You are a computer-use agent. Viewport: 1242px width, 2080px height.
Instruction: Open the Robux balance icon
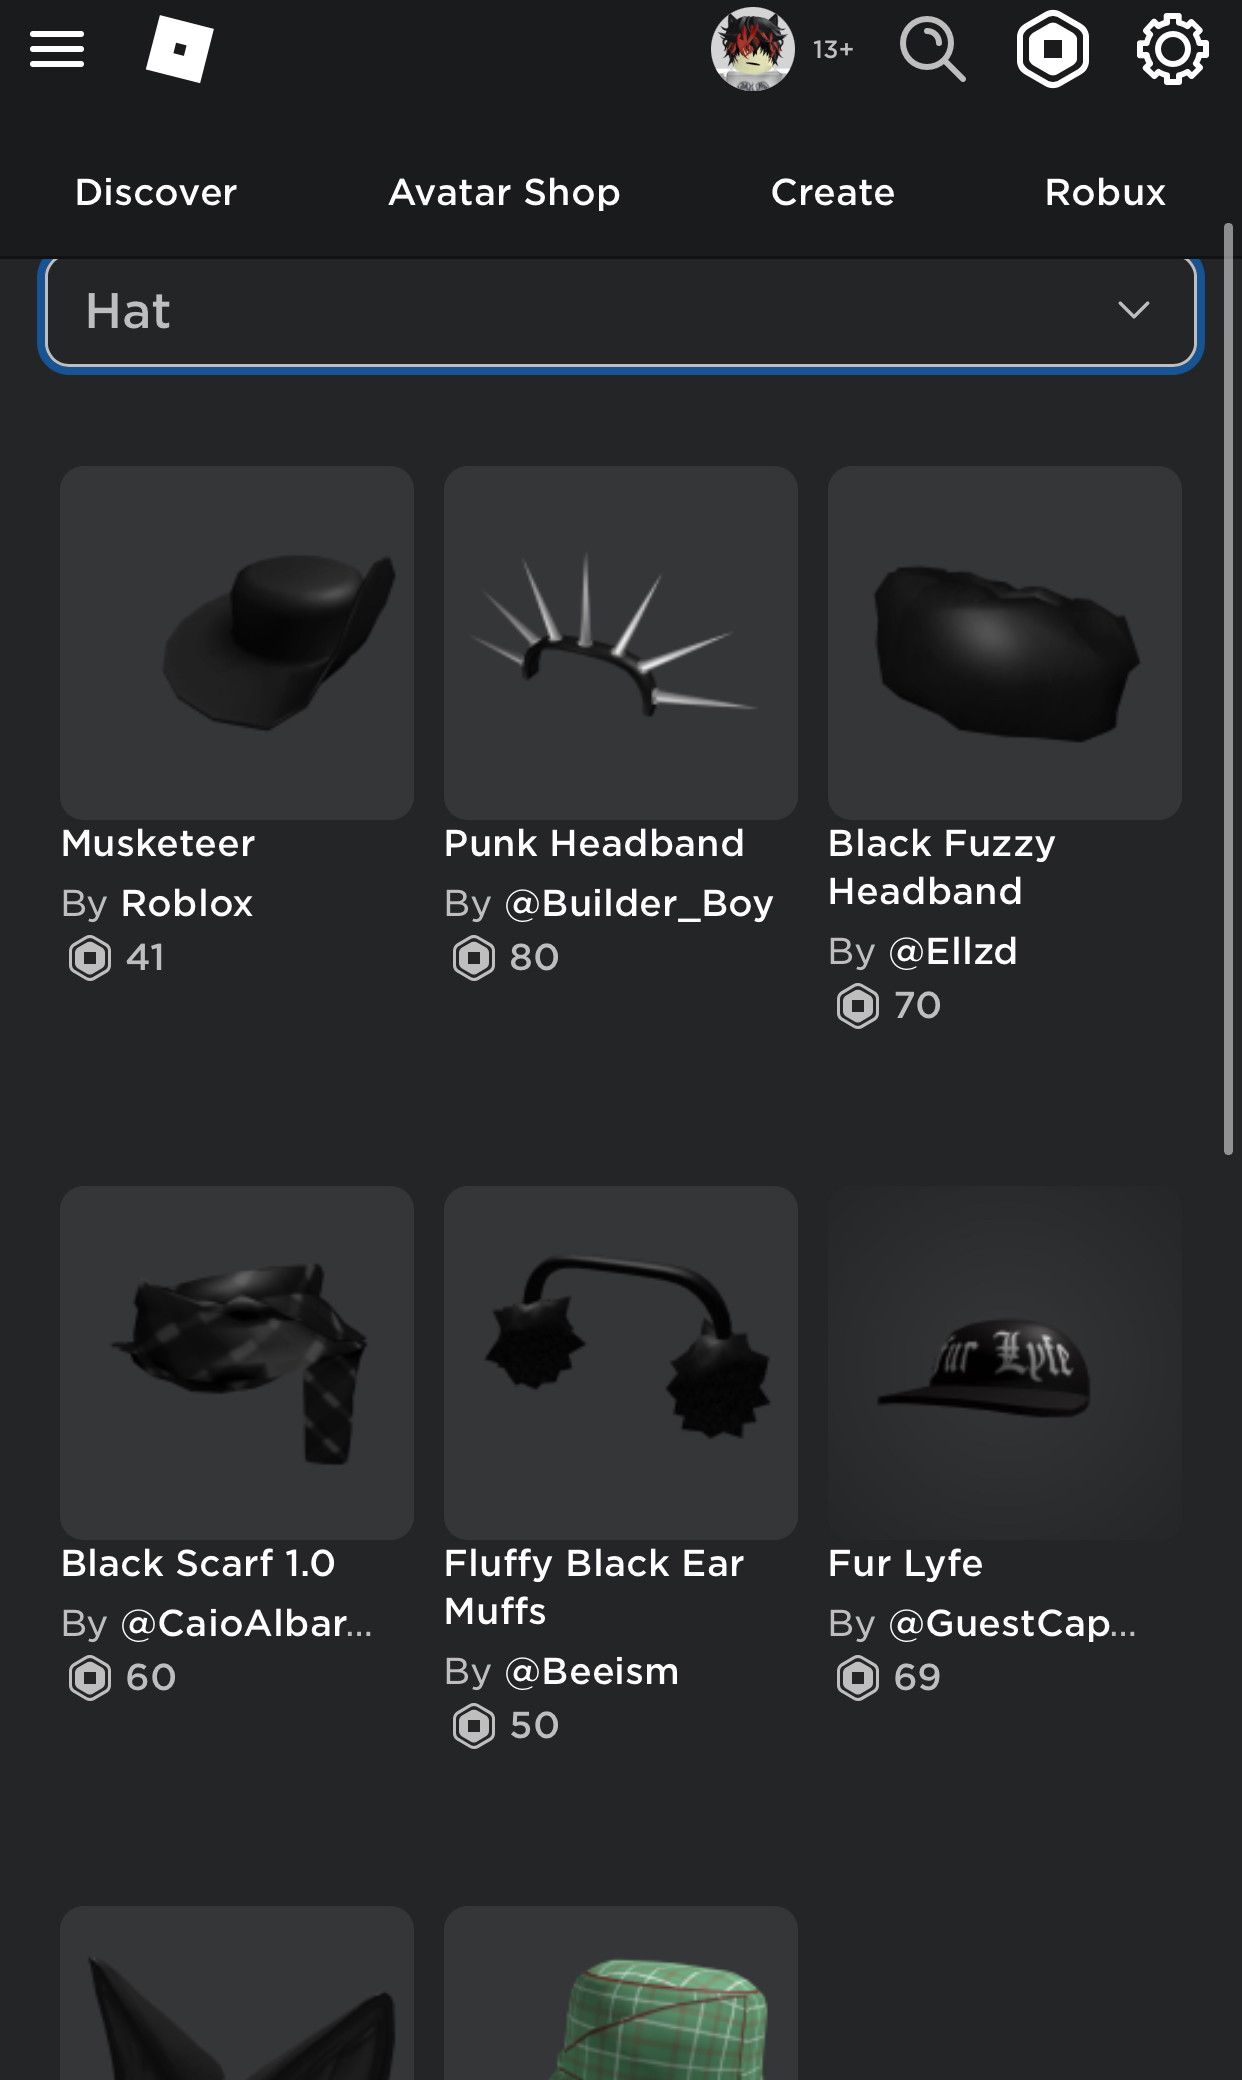point(1053,49)
